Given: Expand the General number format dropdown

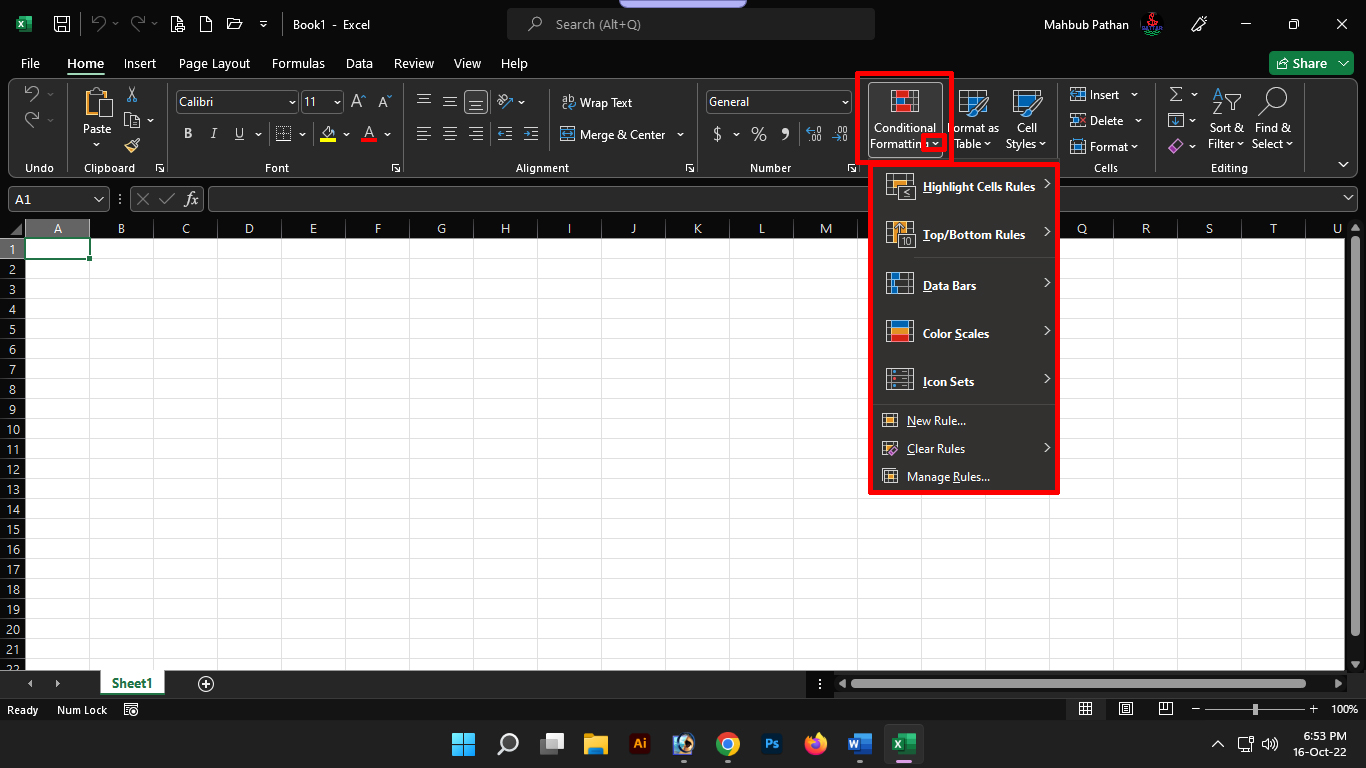Looking at the screenshot, I should pos(845,102).
